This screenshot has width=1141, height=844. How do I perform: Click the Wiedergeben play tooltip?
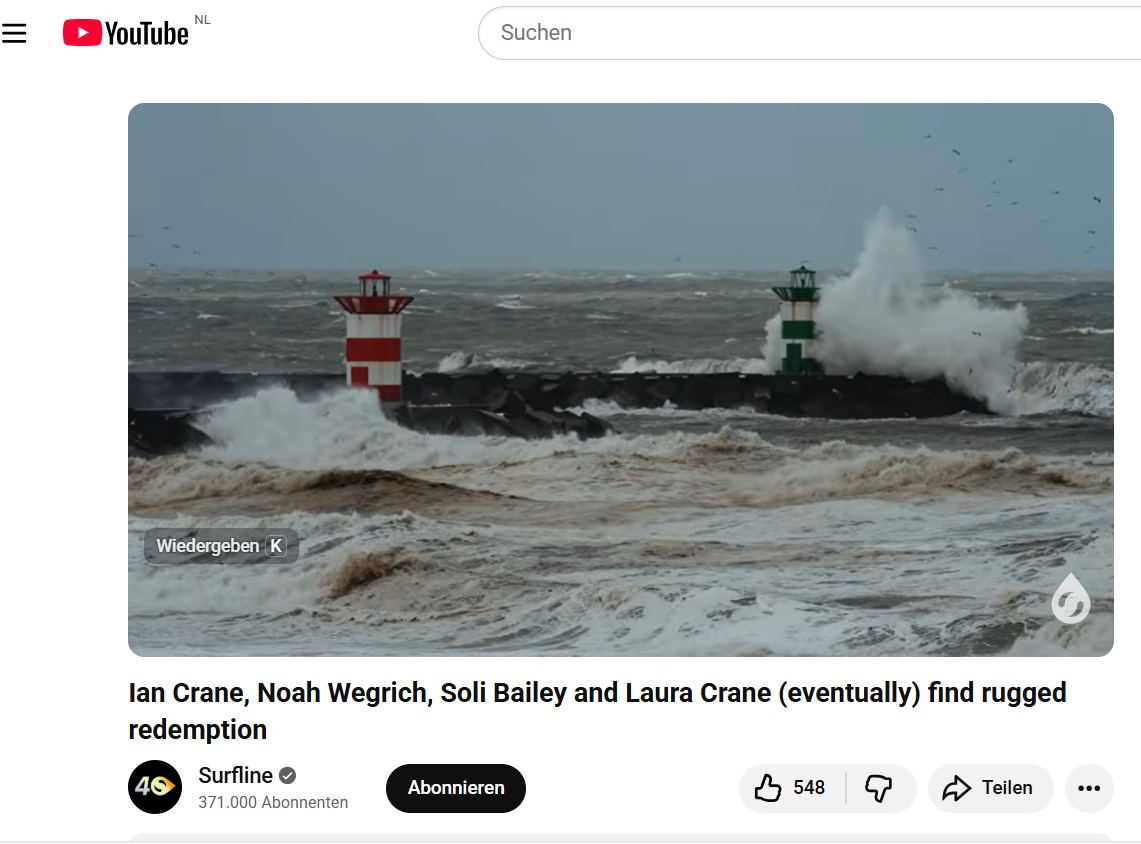[221, 546]
